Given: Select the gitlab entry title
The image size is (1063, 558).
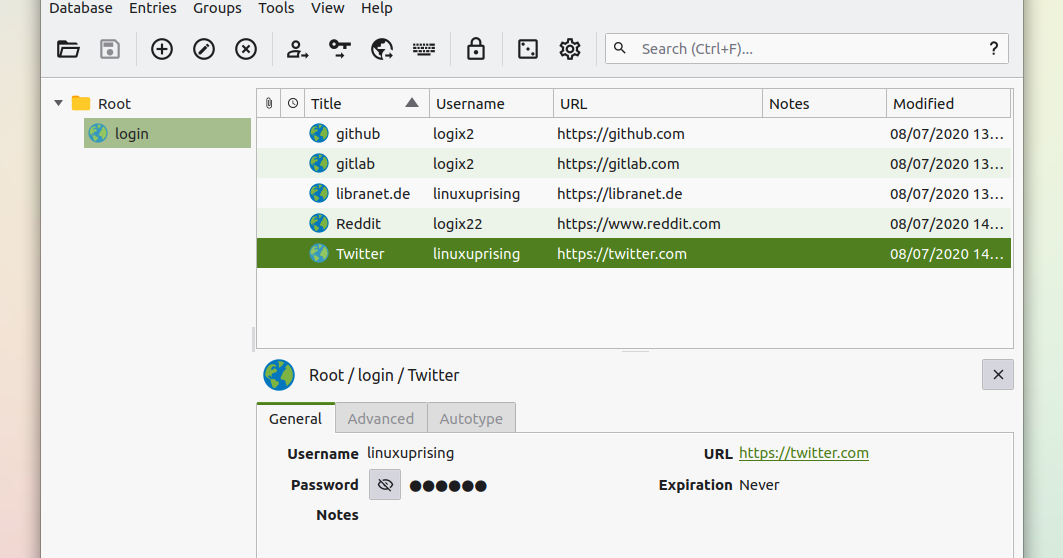Looking at the screenshot, I should point(355,163).
